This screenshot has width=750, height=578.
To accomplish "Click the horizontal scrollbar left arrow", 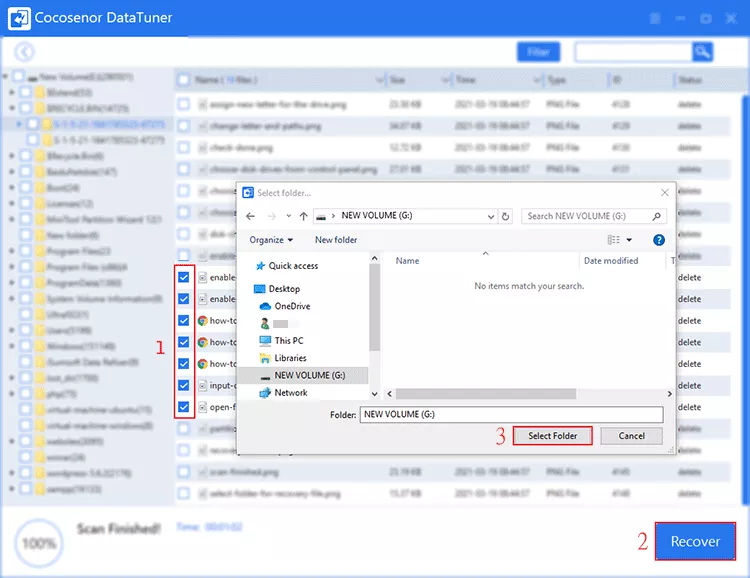I will (389, 394).
